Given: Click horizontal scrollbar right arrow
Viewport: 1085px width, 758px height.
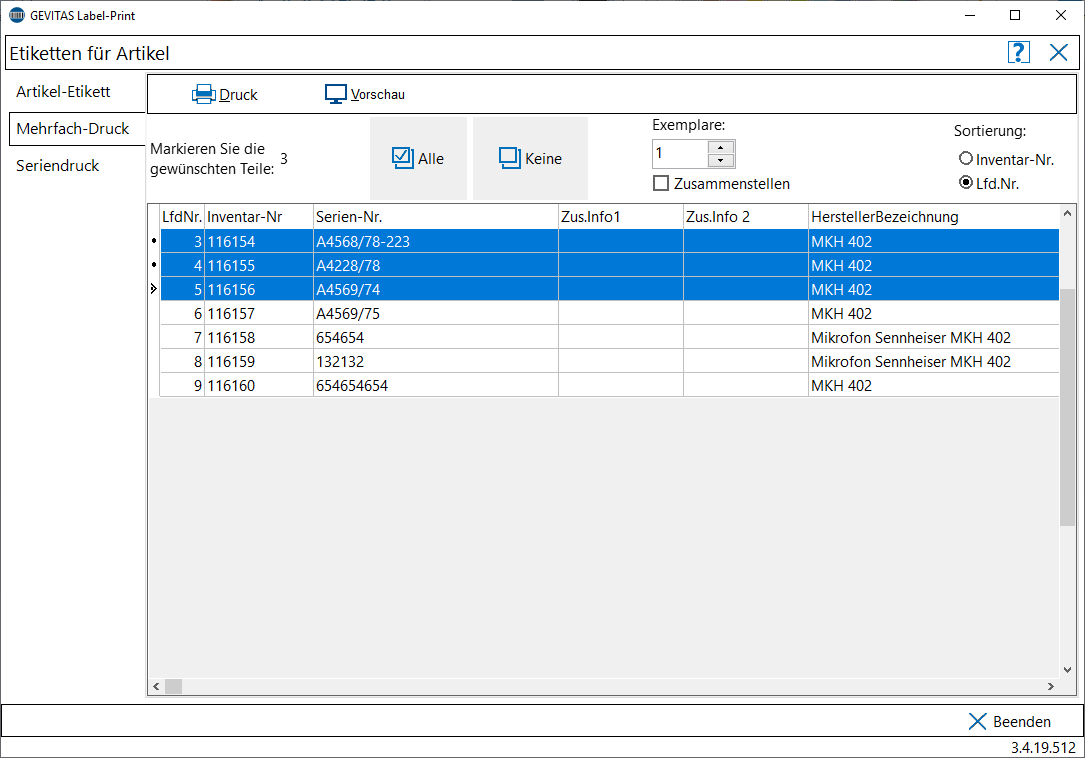Looking at the screenshot, I should click(1050, 687).
